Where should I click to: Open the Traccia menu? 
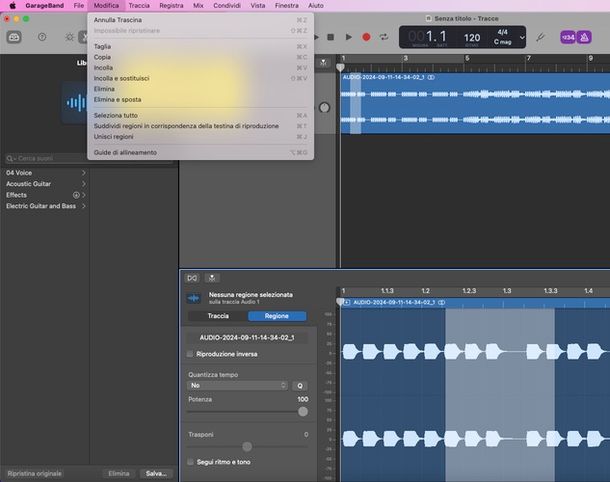[139, 5]
